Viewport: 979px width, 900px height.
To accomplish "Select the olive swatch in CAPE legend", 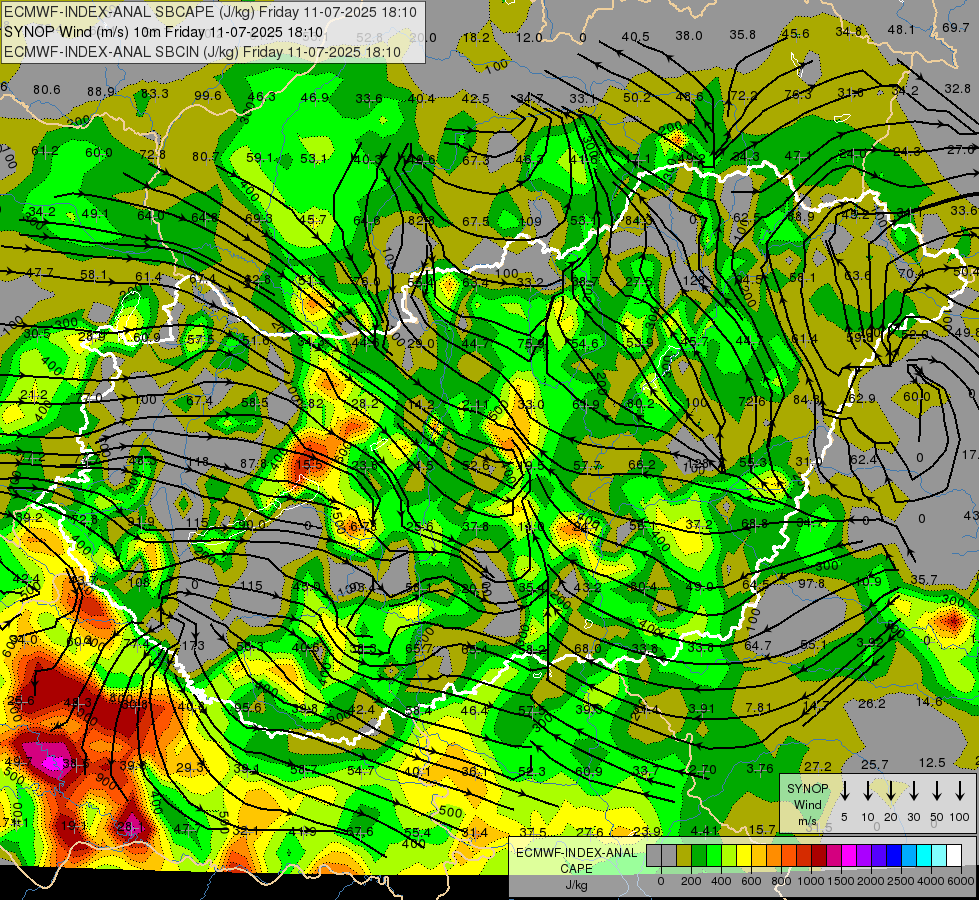I will pos(684,855).
